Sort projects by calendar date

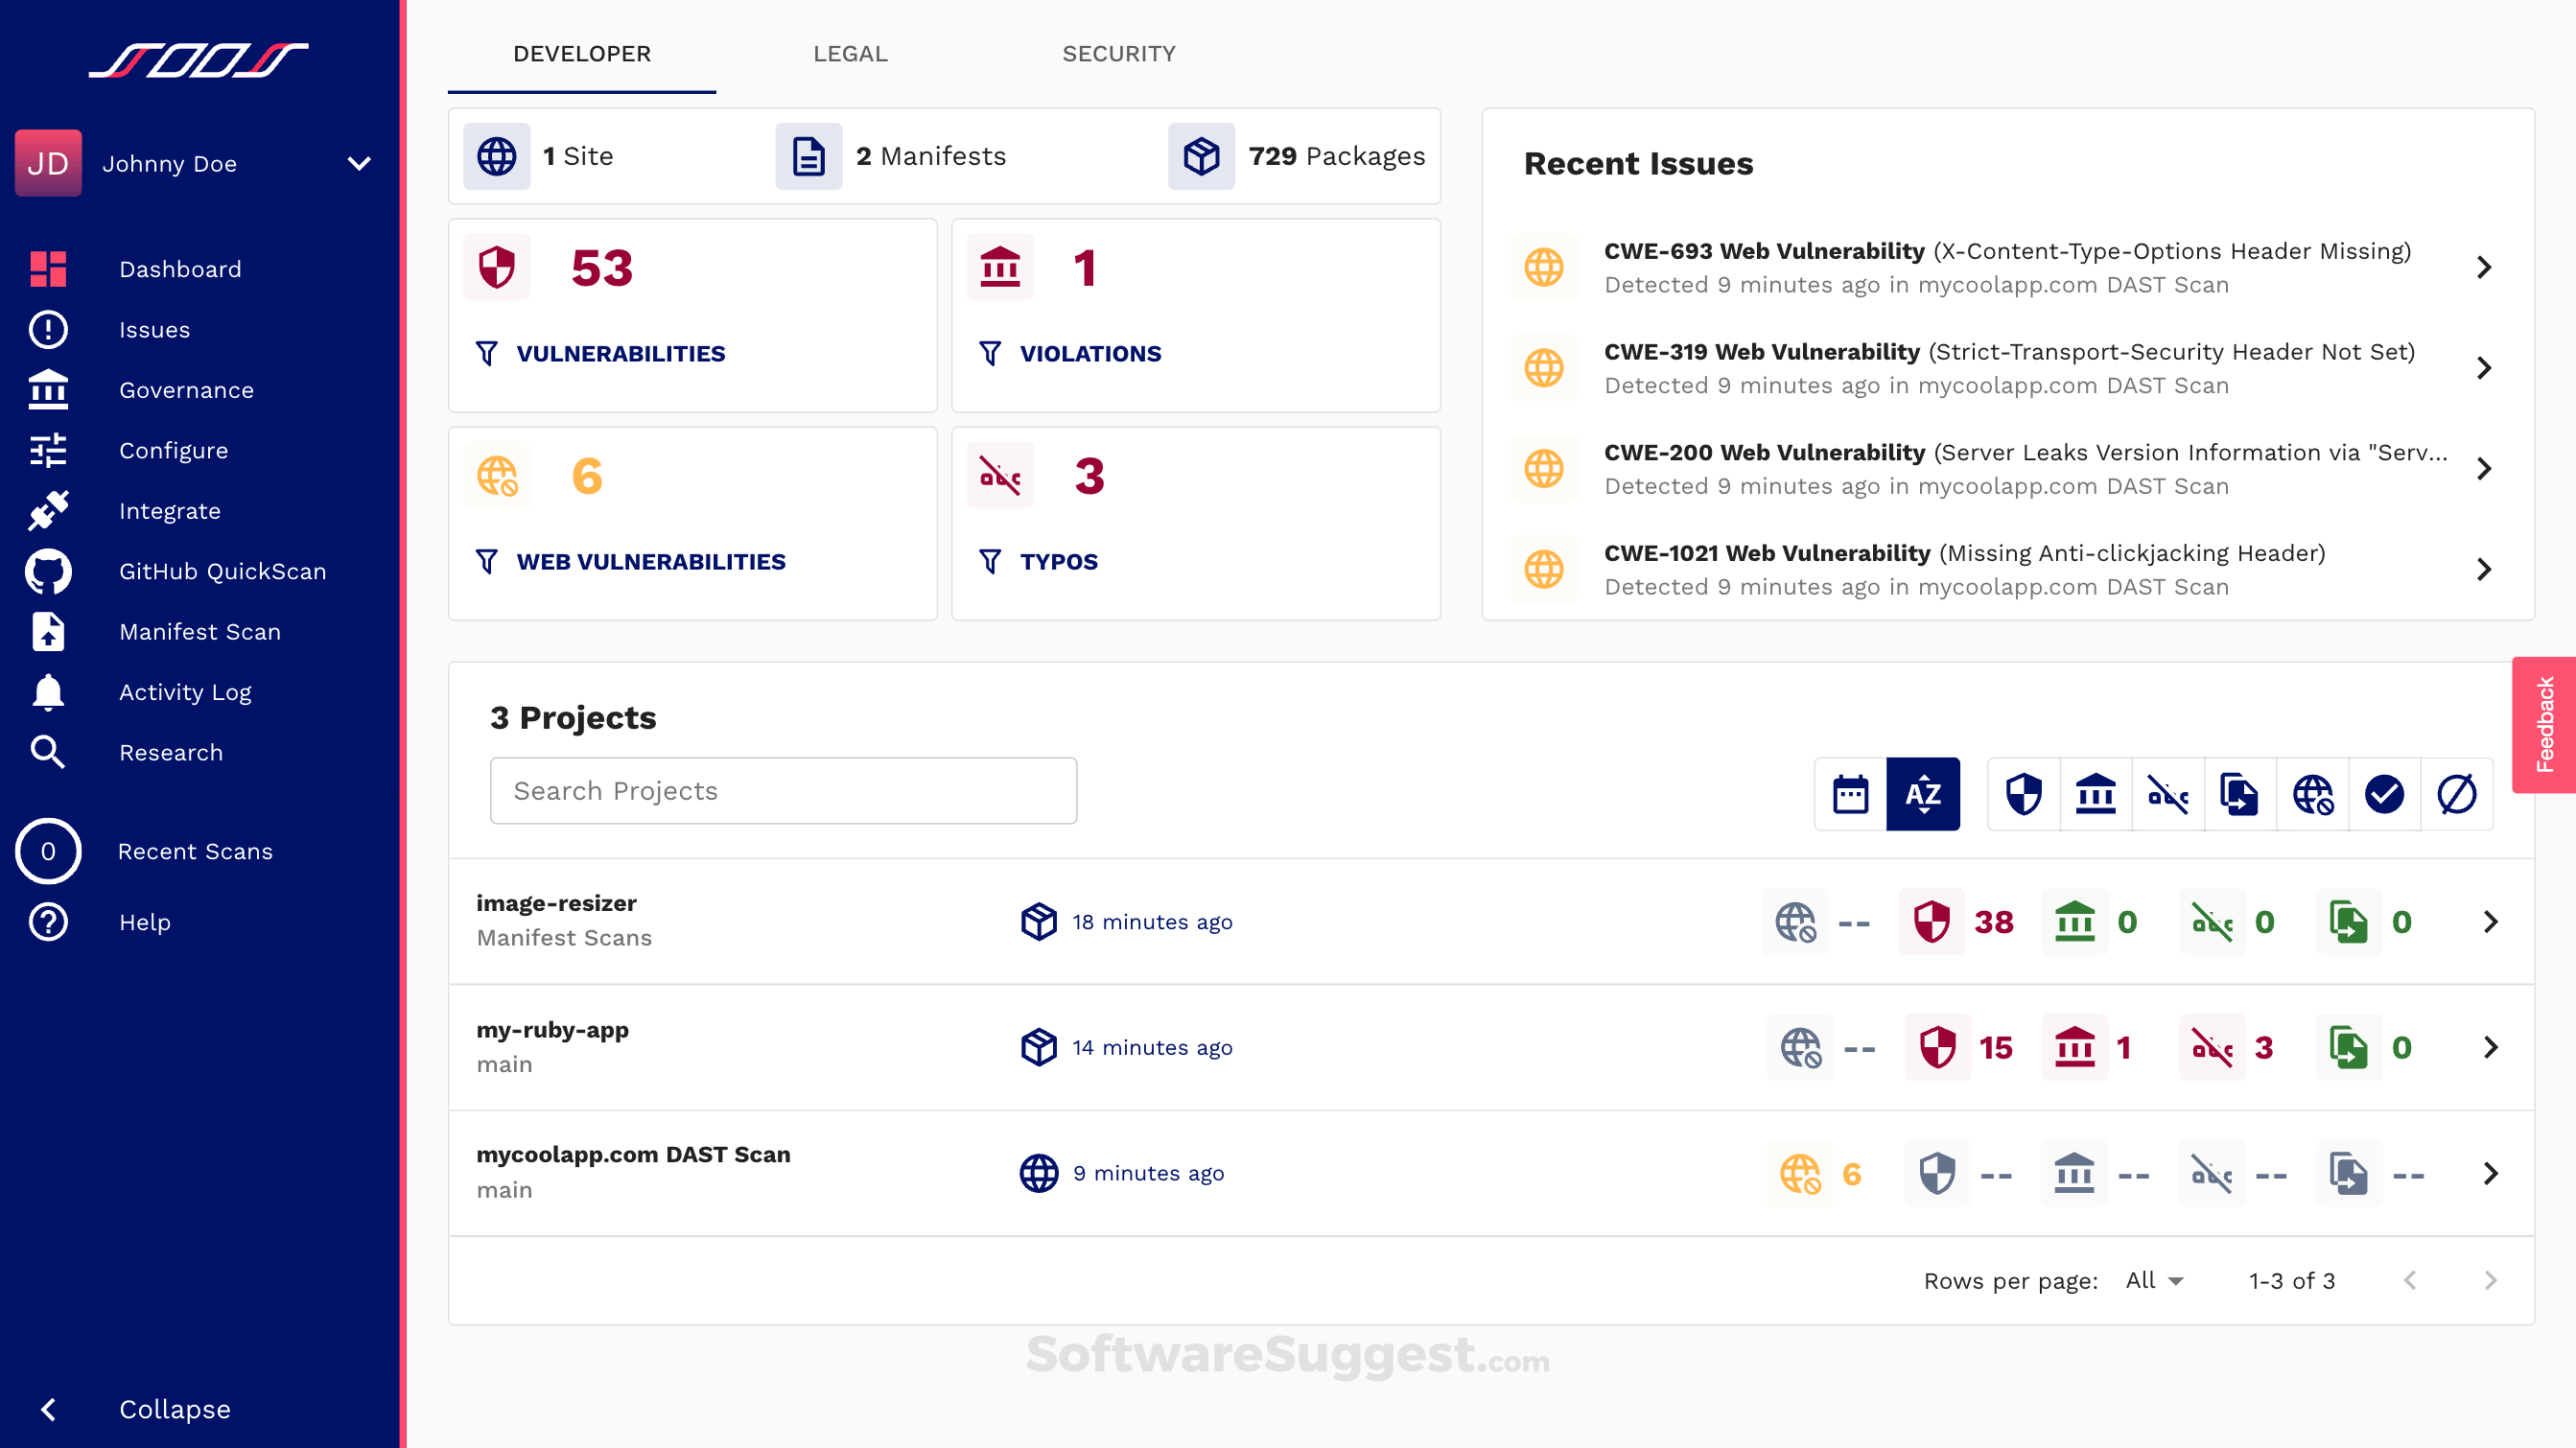point(1850,793)
